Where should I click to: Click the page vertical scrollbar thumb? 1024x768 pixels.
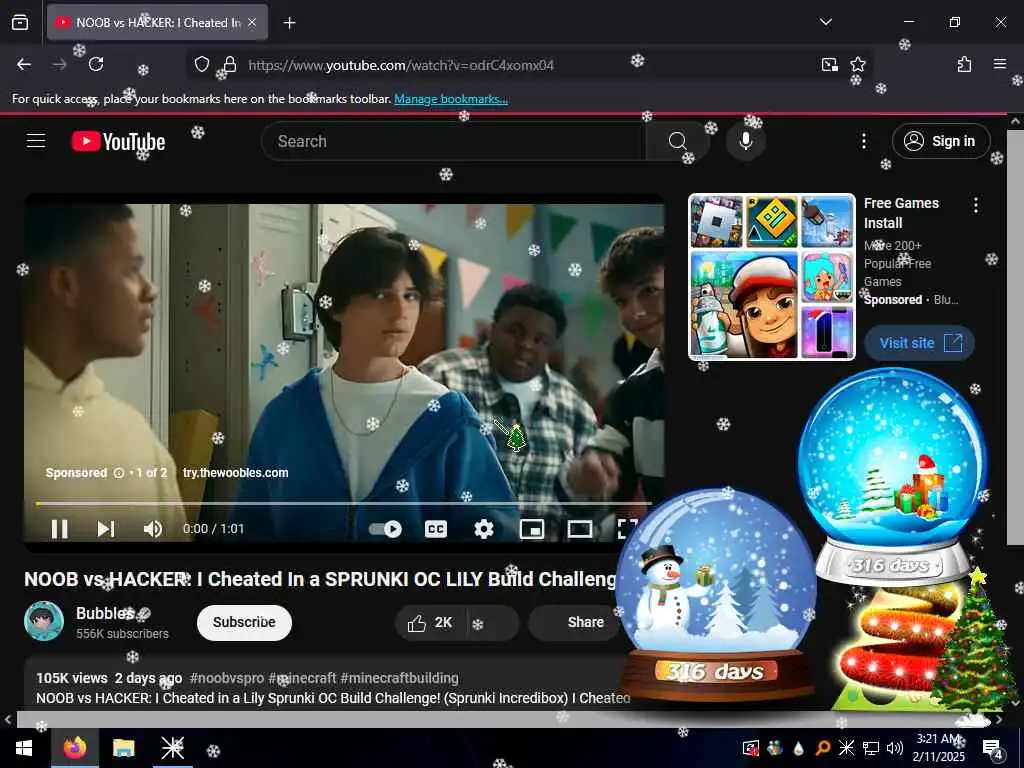coord(1014,337)
